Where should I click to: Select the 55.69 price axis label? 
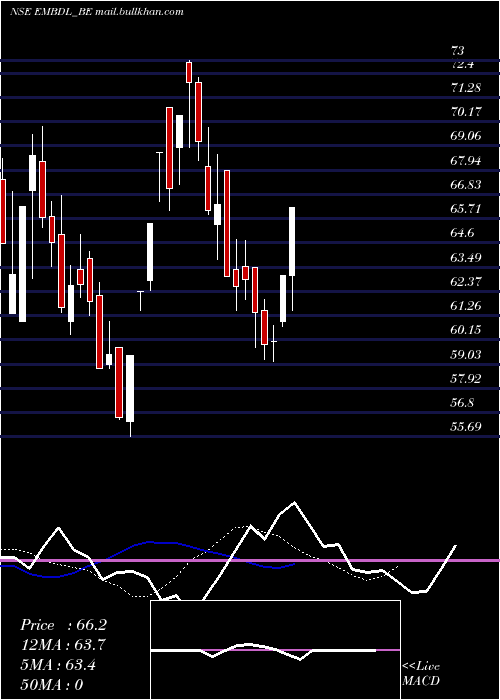pyautogui.click(x=466, y=426)
